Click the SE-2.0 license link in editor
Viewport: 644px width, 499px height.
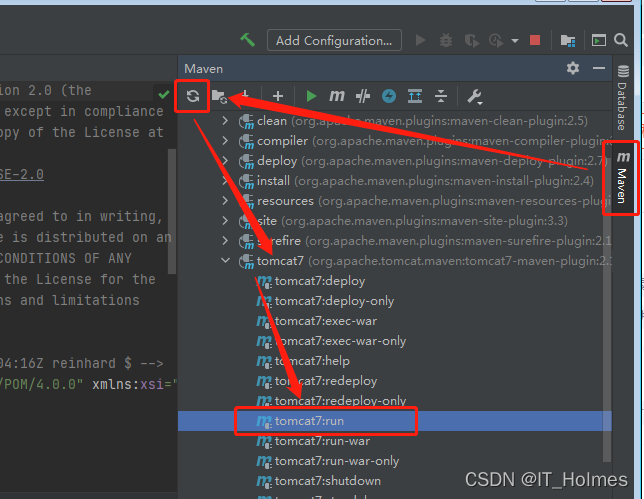(22, 174)
